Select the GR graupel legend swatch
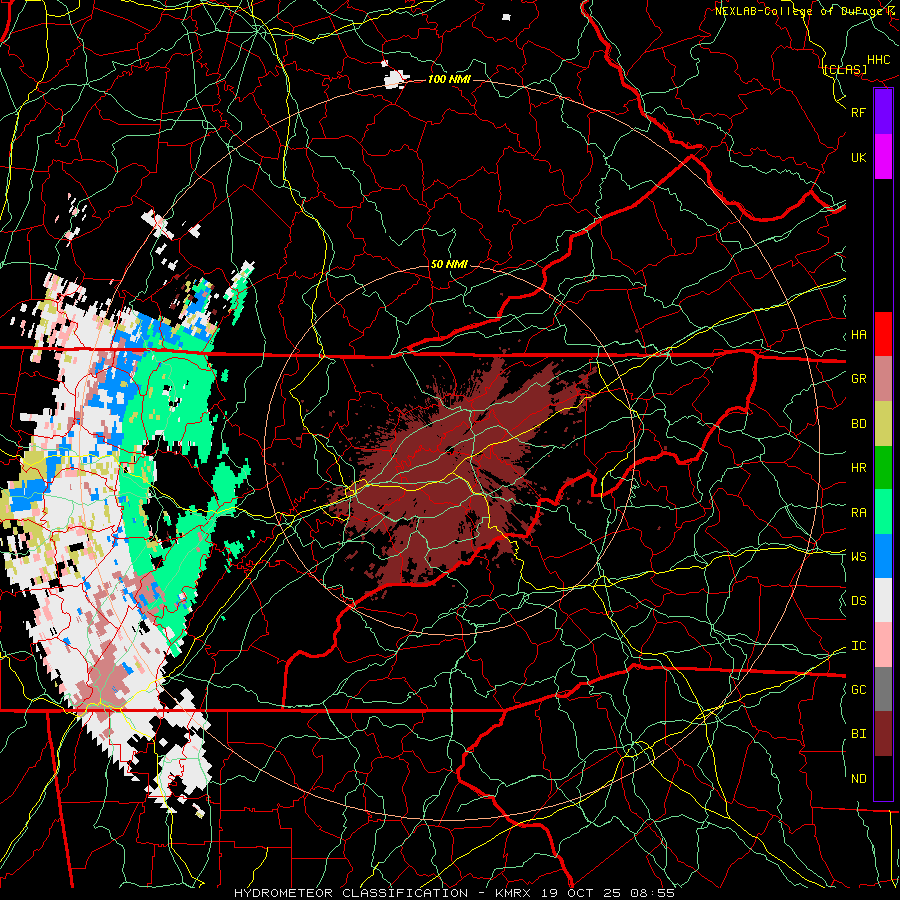 tap(883, 379)
